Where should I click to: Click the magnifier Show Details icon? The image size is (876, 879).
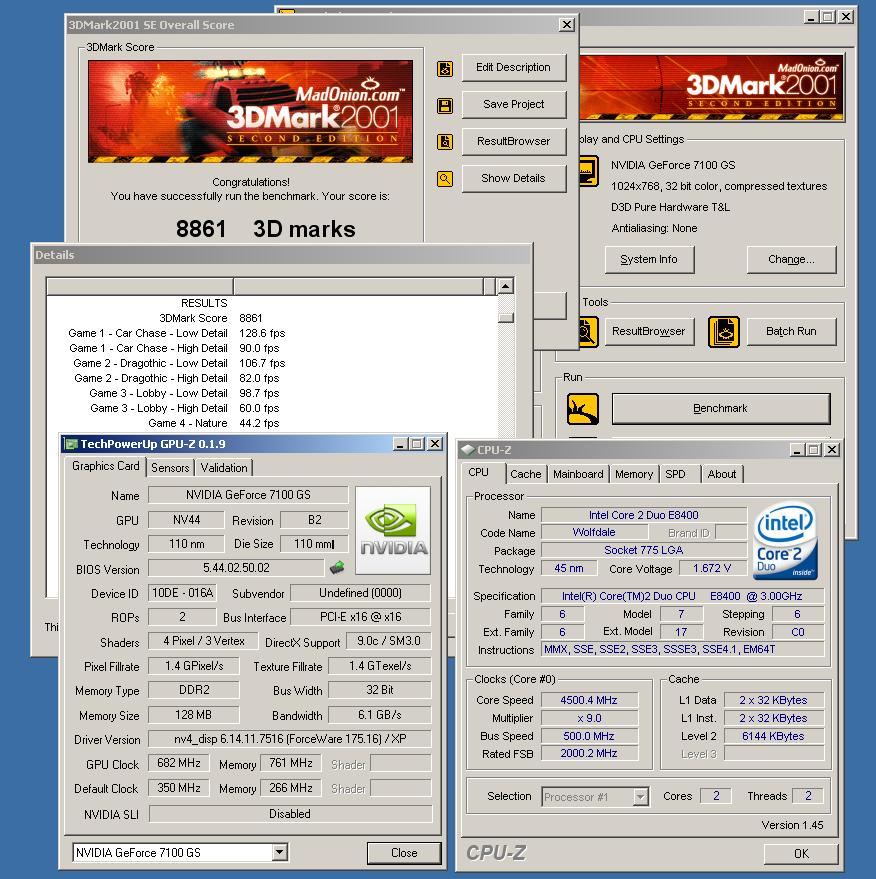445,179
